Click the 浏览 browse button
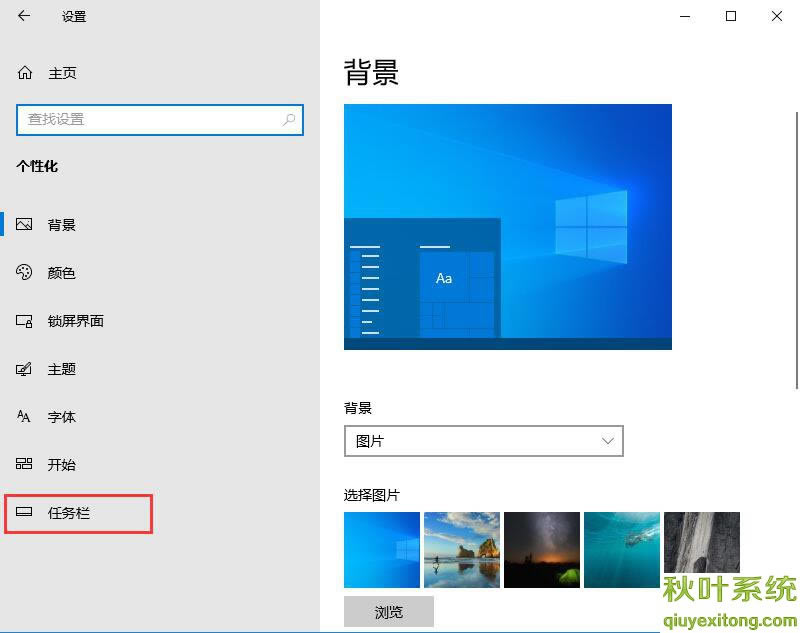 389,612
